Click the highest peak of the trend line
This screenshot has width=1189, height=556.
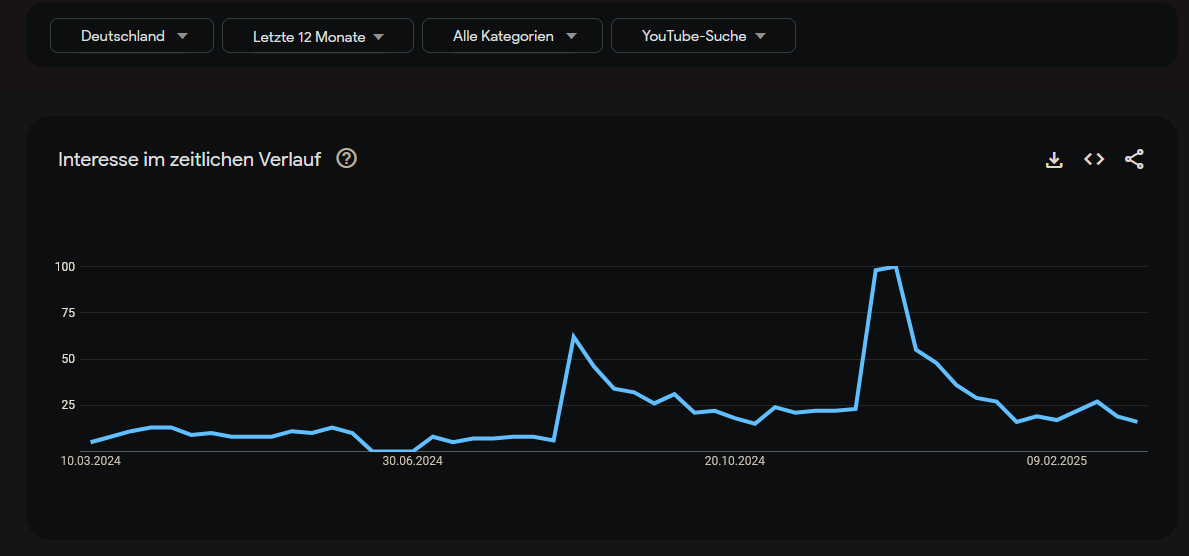tap(895, 268)
